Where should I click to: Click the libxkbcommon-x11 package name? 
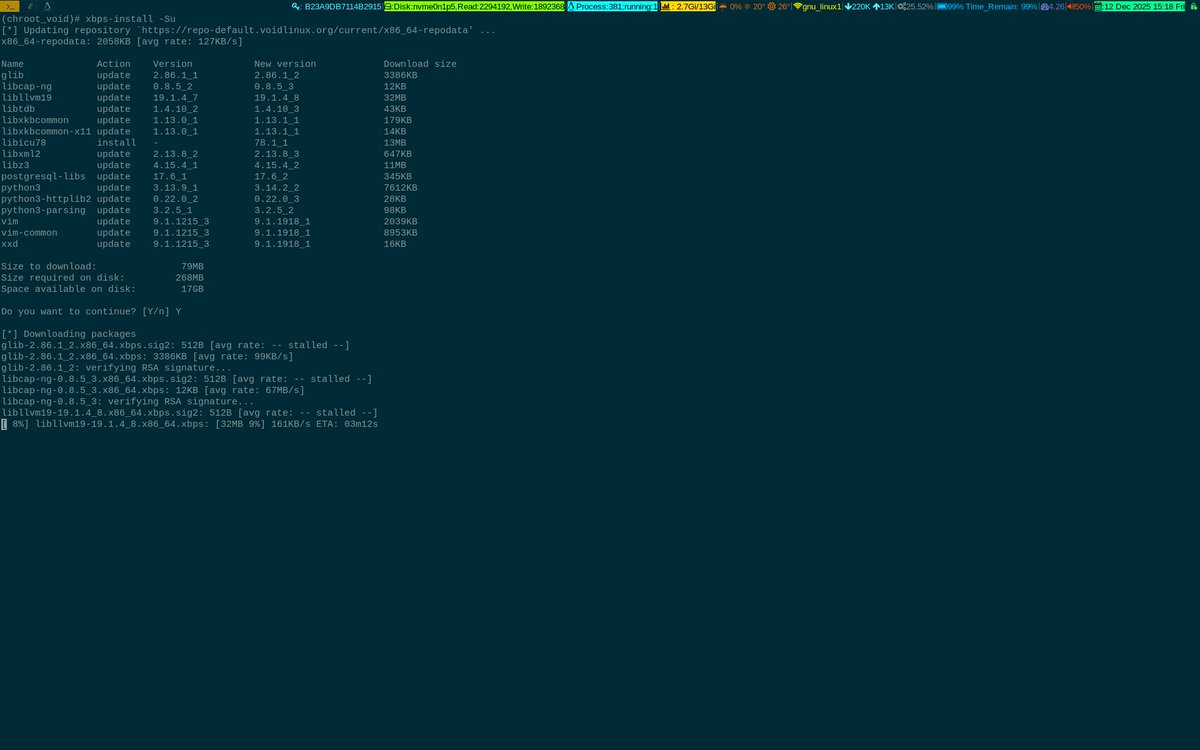pyautogui.click(x=46, y=131)
